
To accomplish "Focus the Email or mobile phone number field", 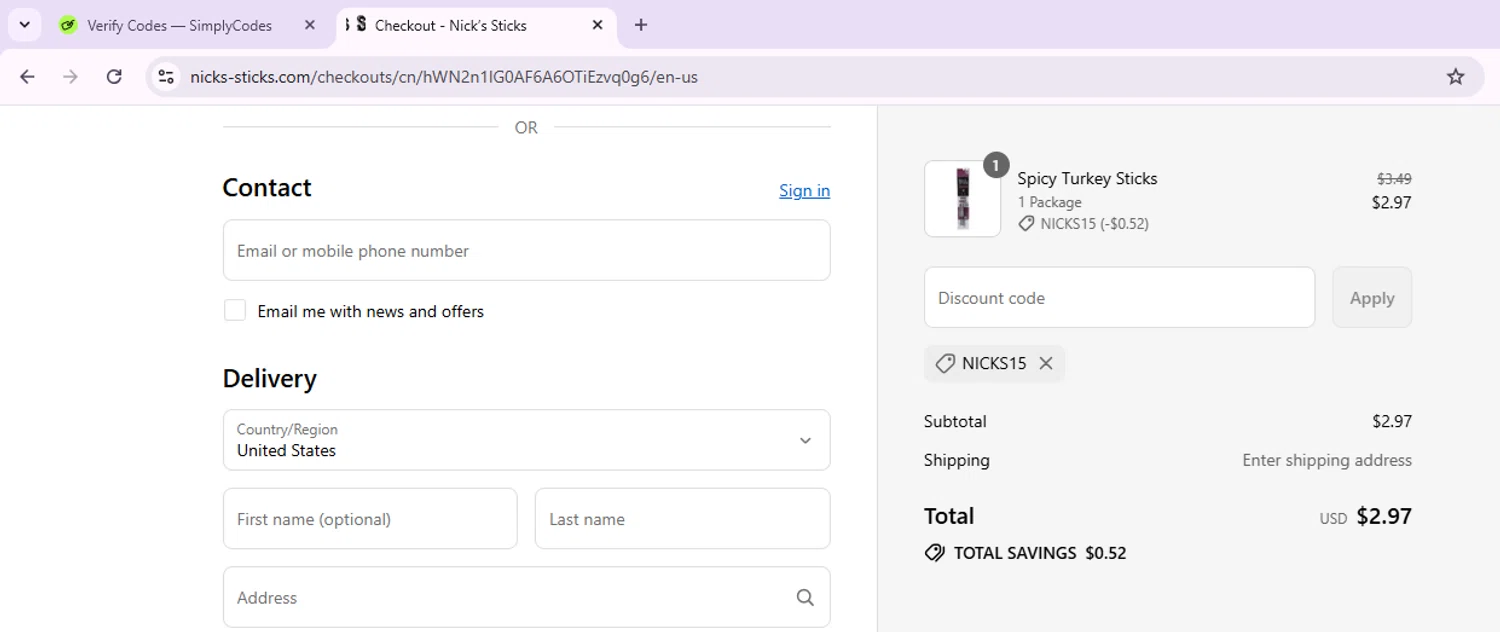I will click(x=526, y=250).
